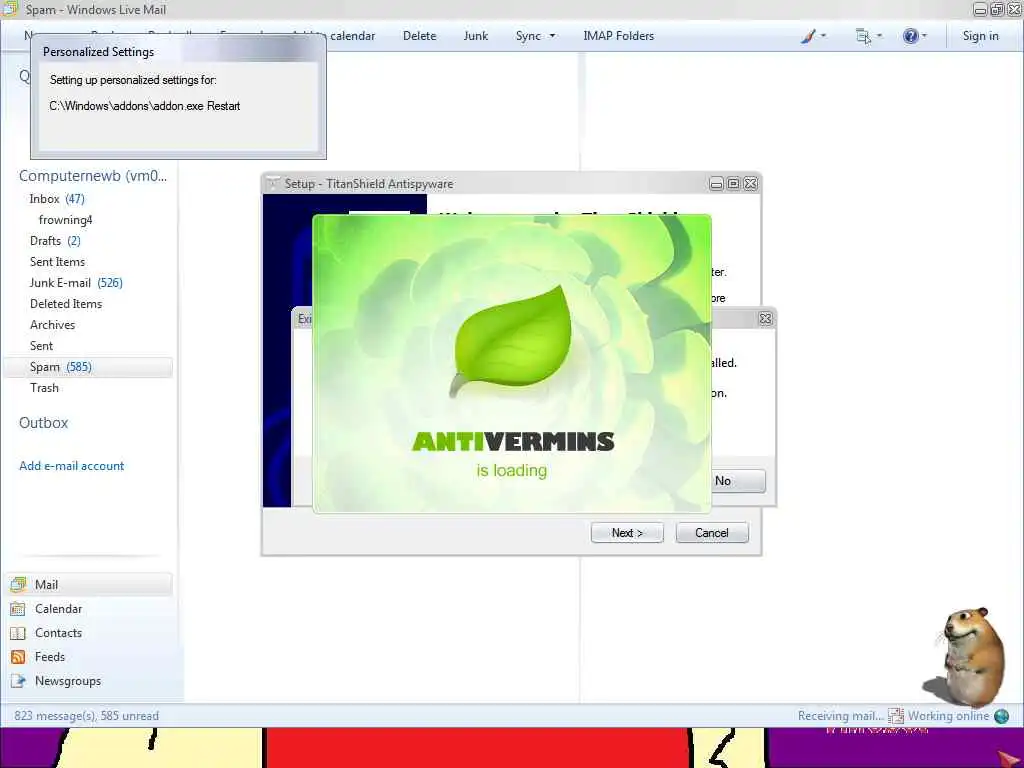The height and width of the screenshot is (768, 1024).
Task: Open the paintbrush colorizer menu icon
Action: 808,36
